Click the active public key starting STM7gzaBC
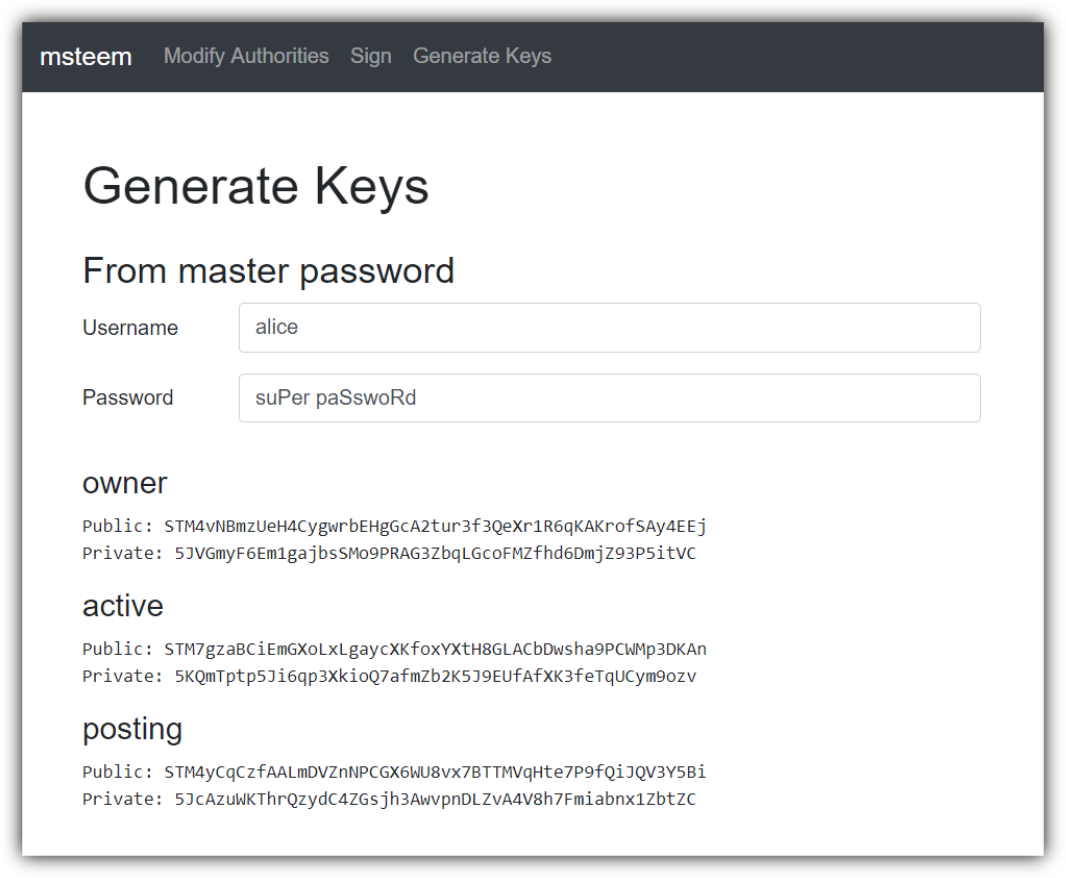The image size is (1066, 878). point(435,649)
